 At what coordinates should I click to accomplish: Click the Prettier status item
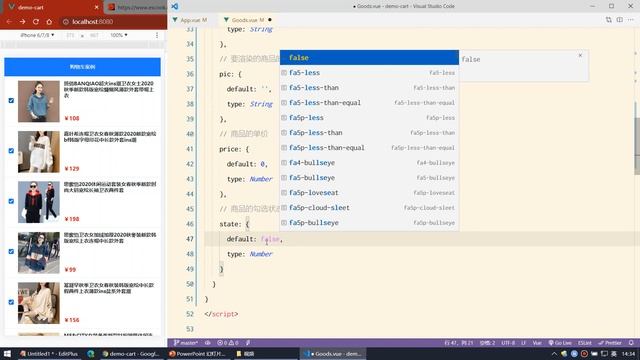click(610, 343)
